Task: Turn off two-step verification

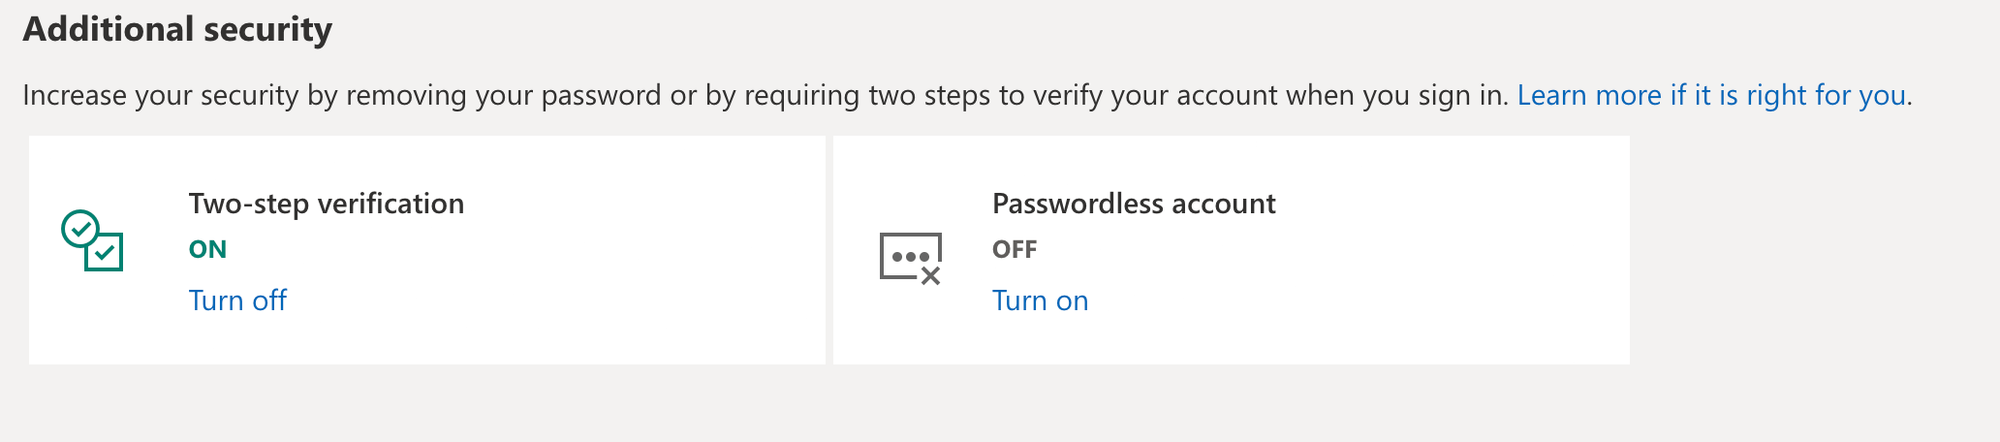Action: [x=238, y=300]
